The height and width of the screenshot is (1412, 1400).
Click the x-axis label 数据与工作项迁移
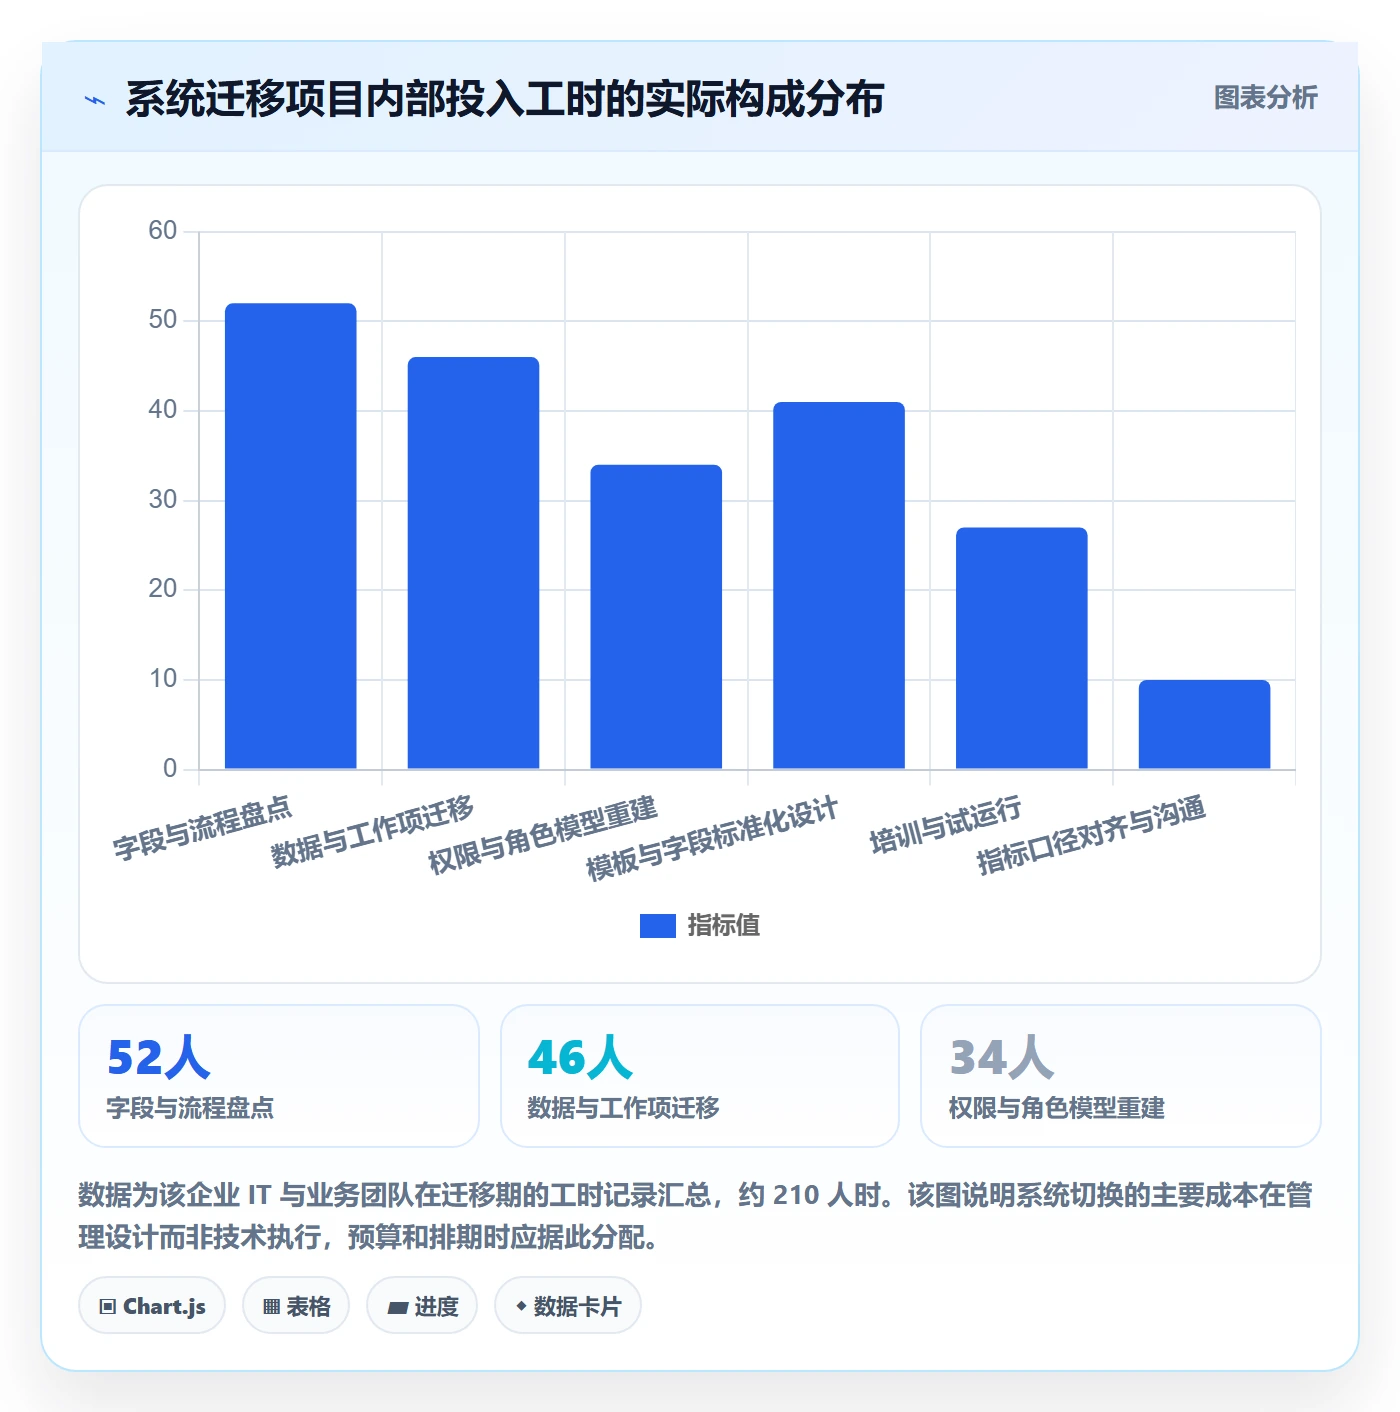pos(372,832)
